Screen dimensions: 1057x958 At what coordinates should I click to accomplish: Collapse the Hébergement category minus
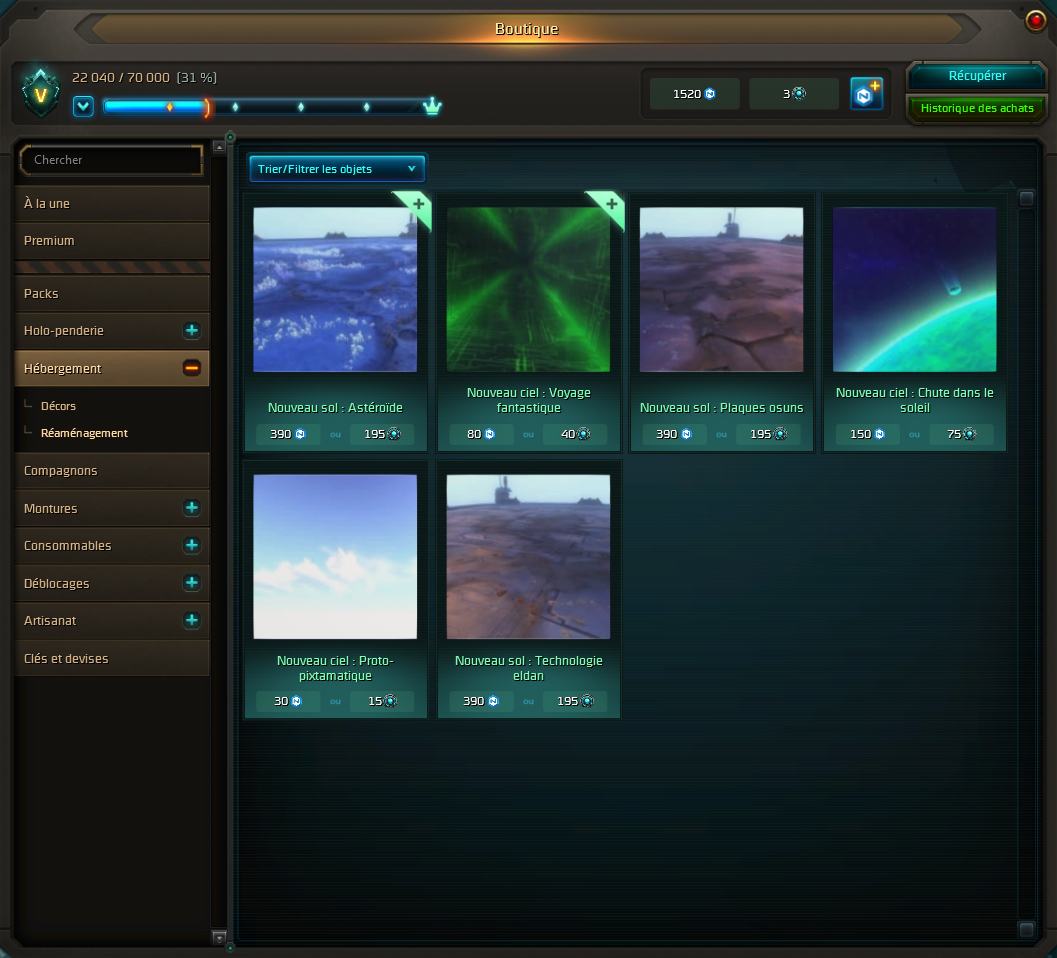tap(191, 368)
